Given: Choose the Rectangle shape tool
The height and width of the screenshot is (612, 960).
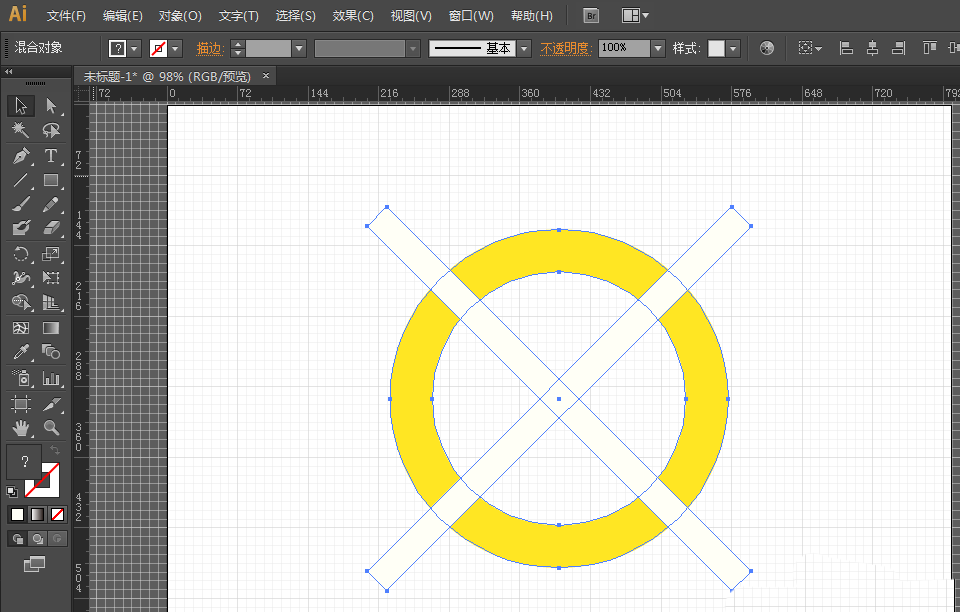Looking at the screenshot, I should [51, 181].
